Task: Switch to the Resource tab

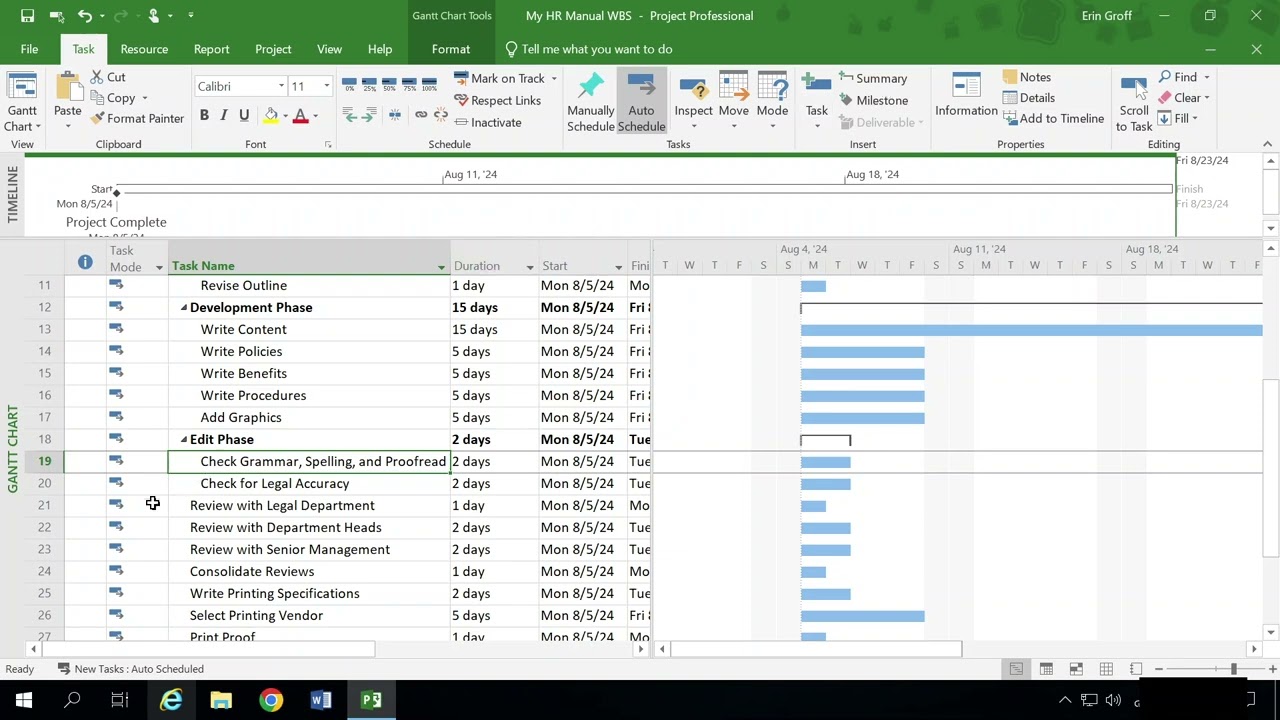Action: point(144,49)
